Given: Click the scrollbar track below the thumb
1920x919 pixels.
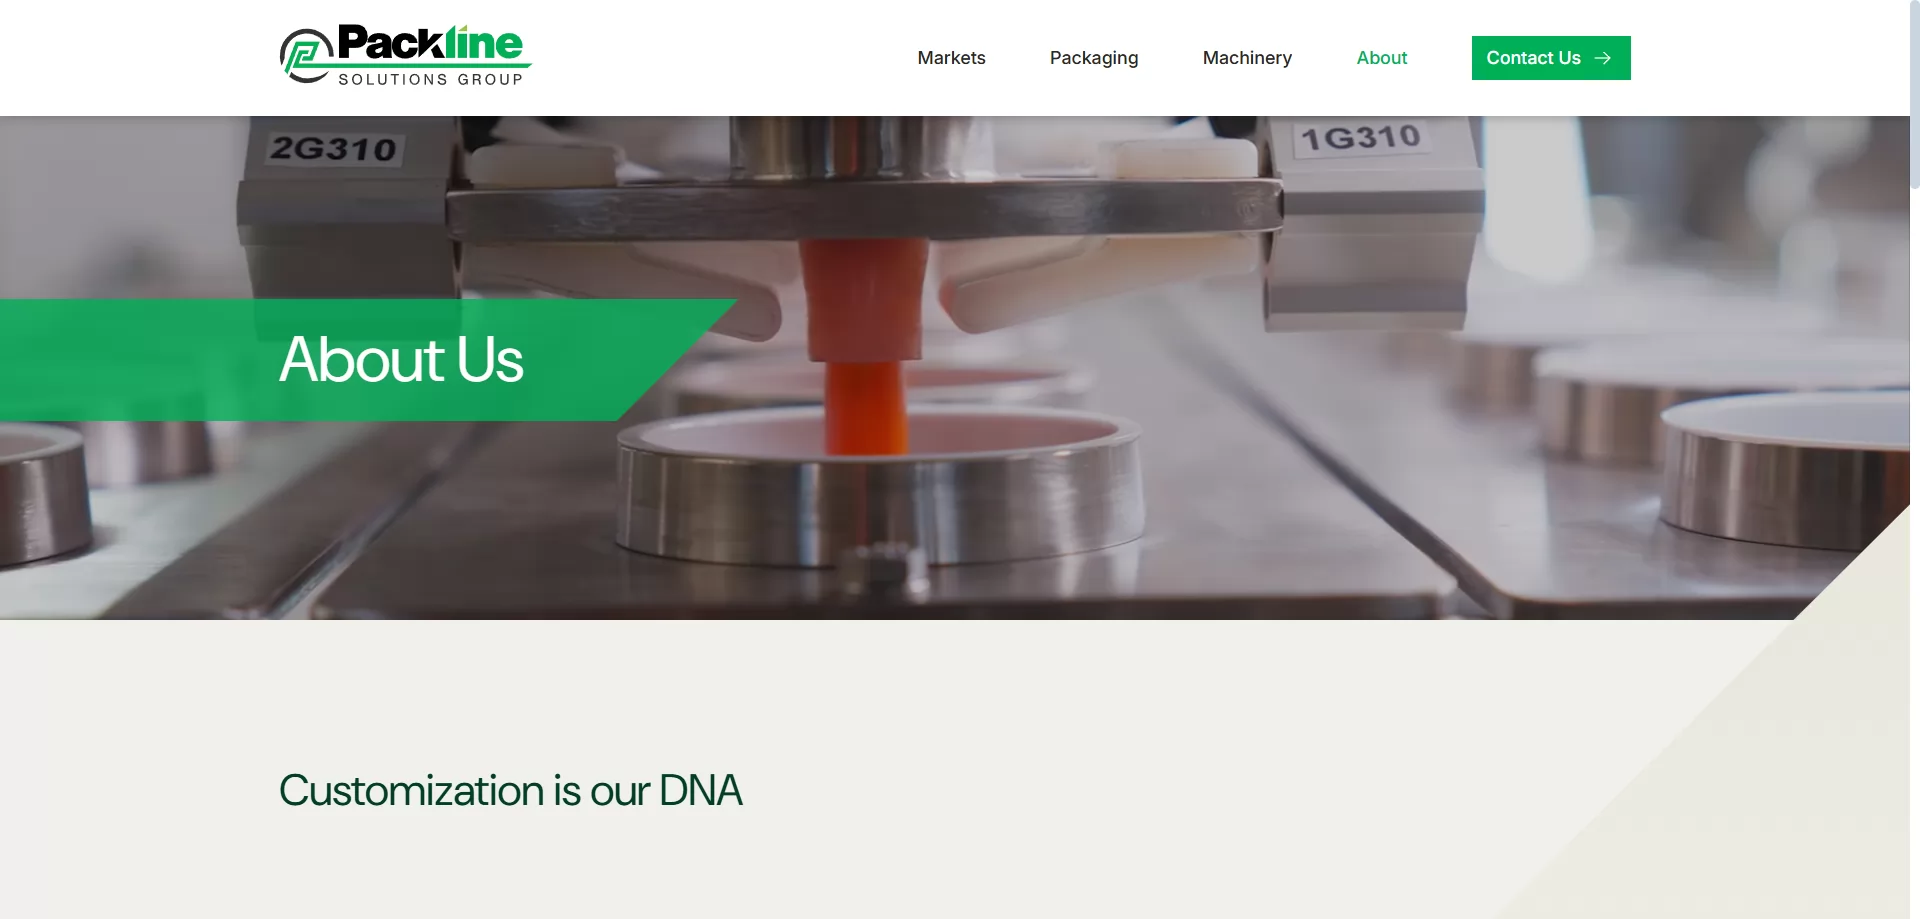Looking at the screenshot, I should (1914, 550).
